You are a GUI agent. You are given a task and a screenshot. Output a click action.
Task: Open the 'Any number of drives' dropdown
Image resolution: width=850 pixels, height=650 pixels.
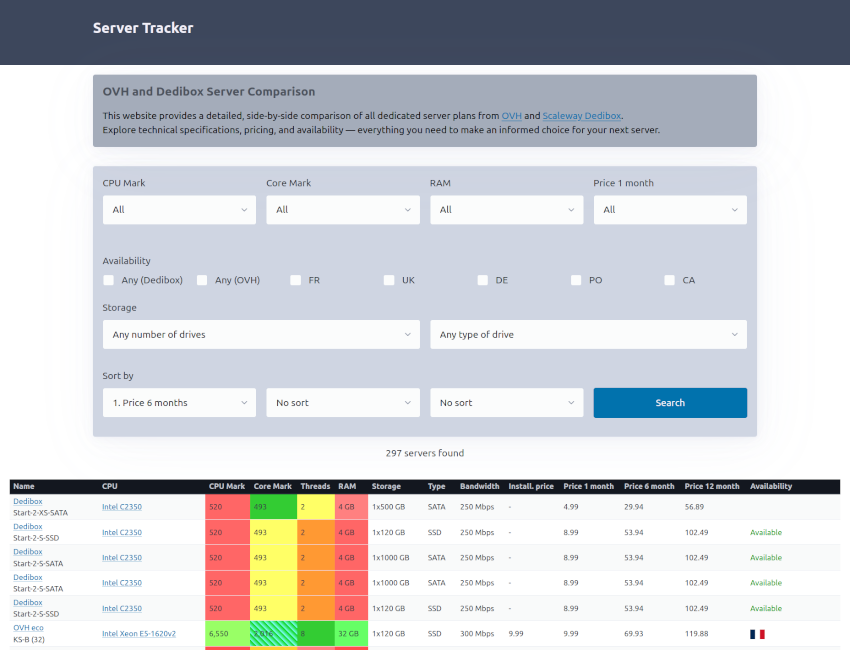[261, 335]
